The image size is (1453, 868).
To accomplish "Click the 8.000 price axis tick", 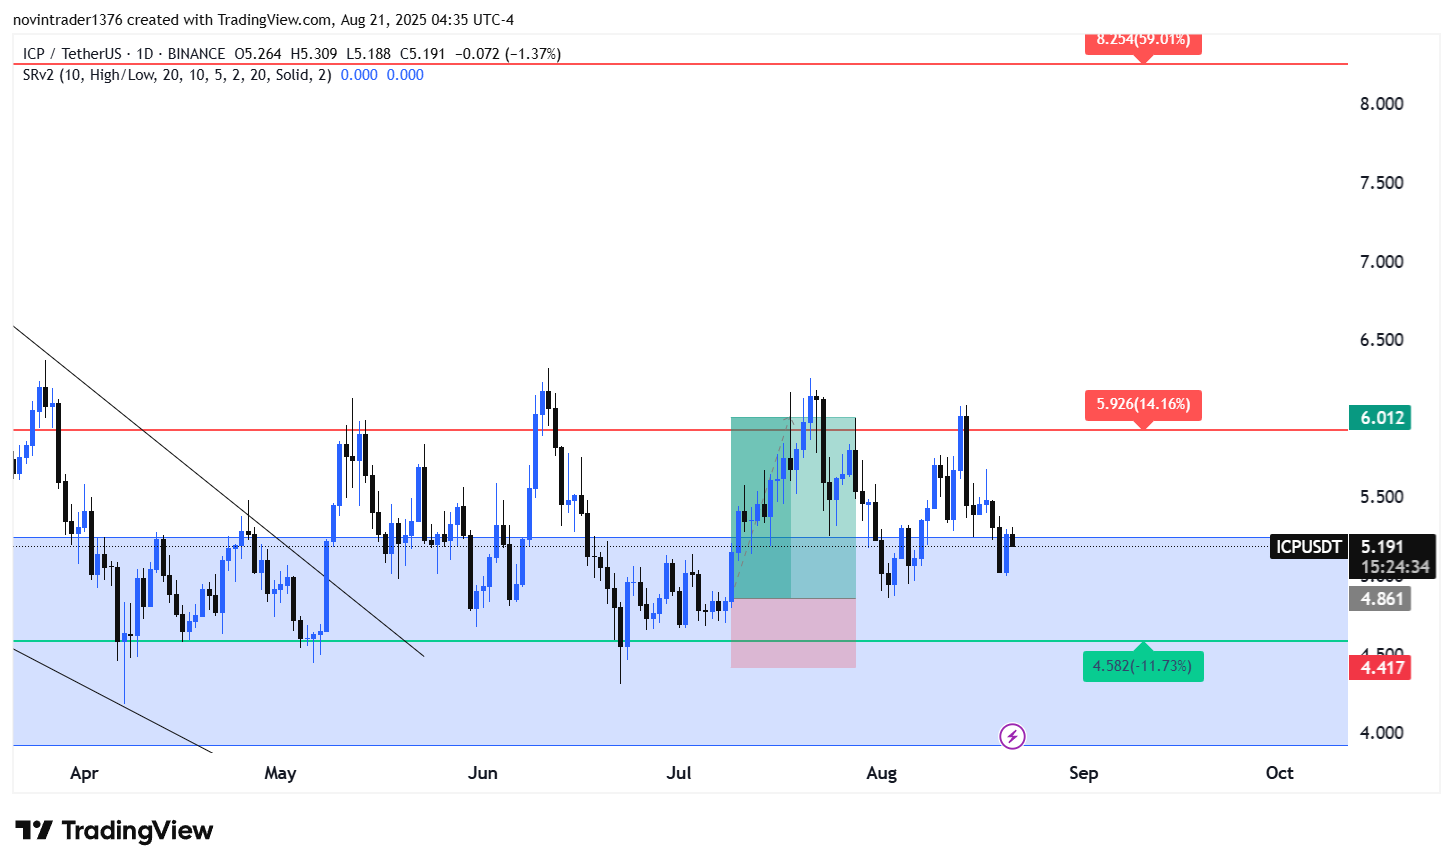I will (x=1381, y=104).
